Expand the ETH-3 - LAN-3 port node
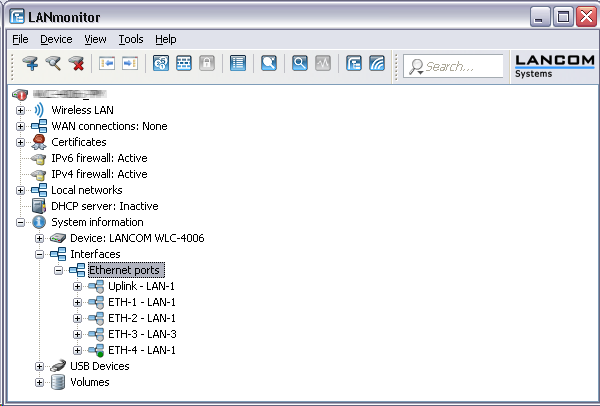 point(77,334)
